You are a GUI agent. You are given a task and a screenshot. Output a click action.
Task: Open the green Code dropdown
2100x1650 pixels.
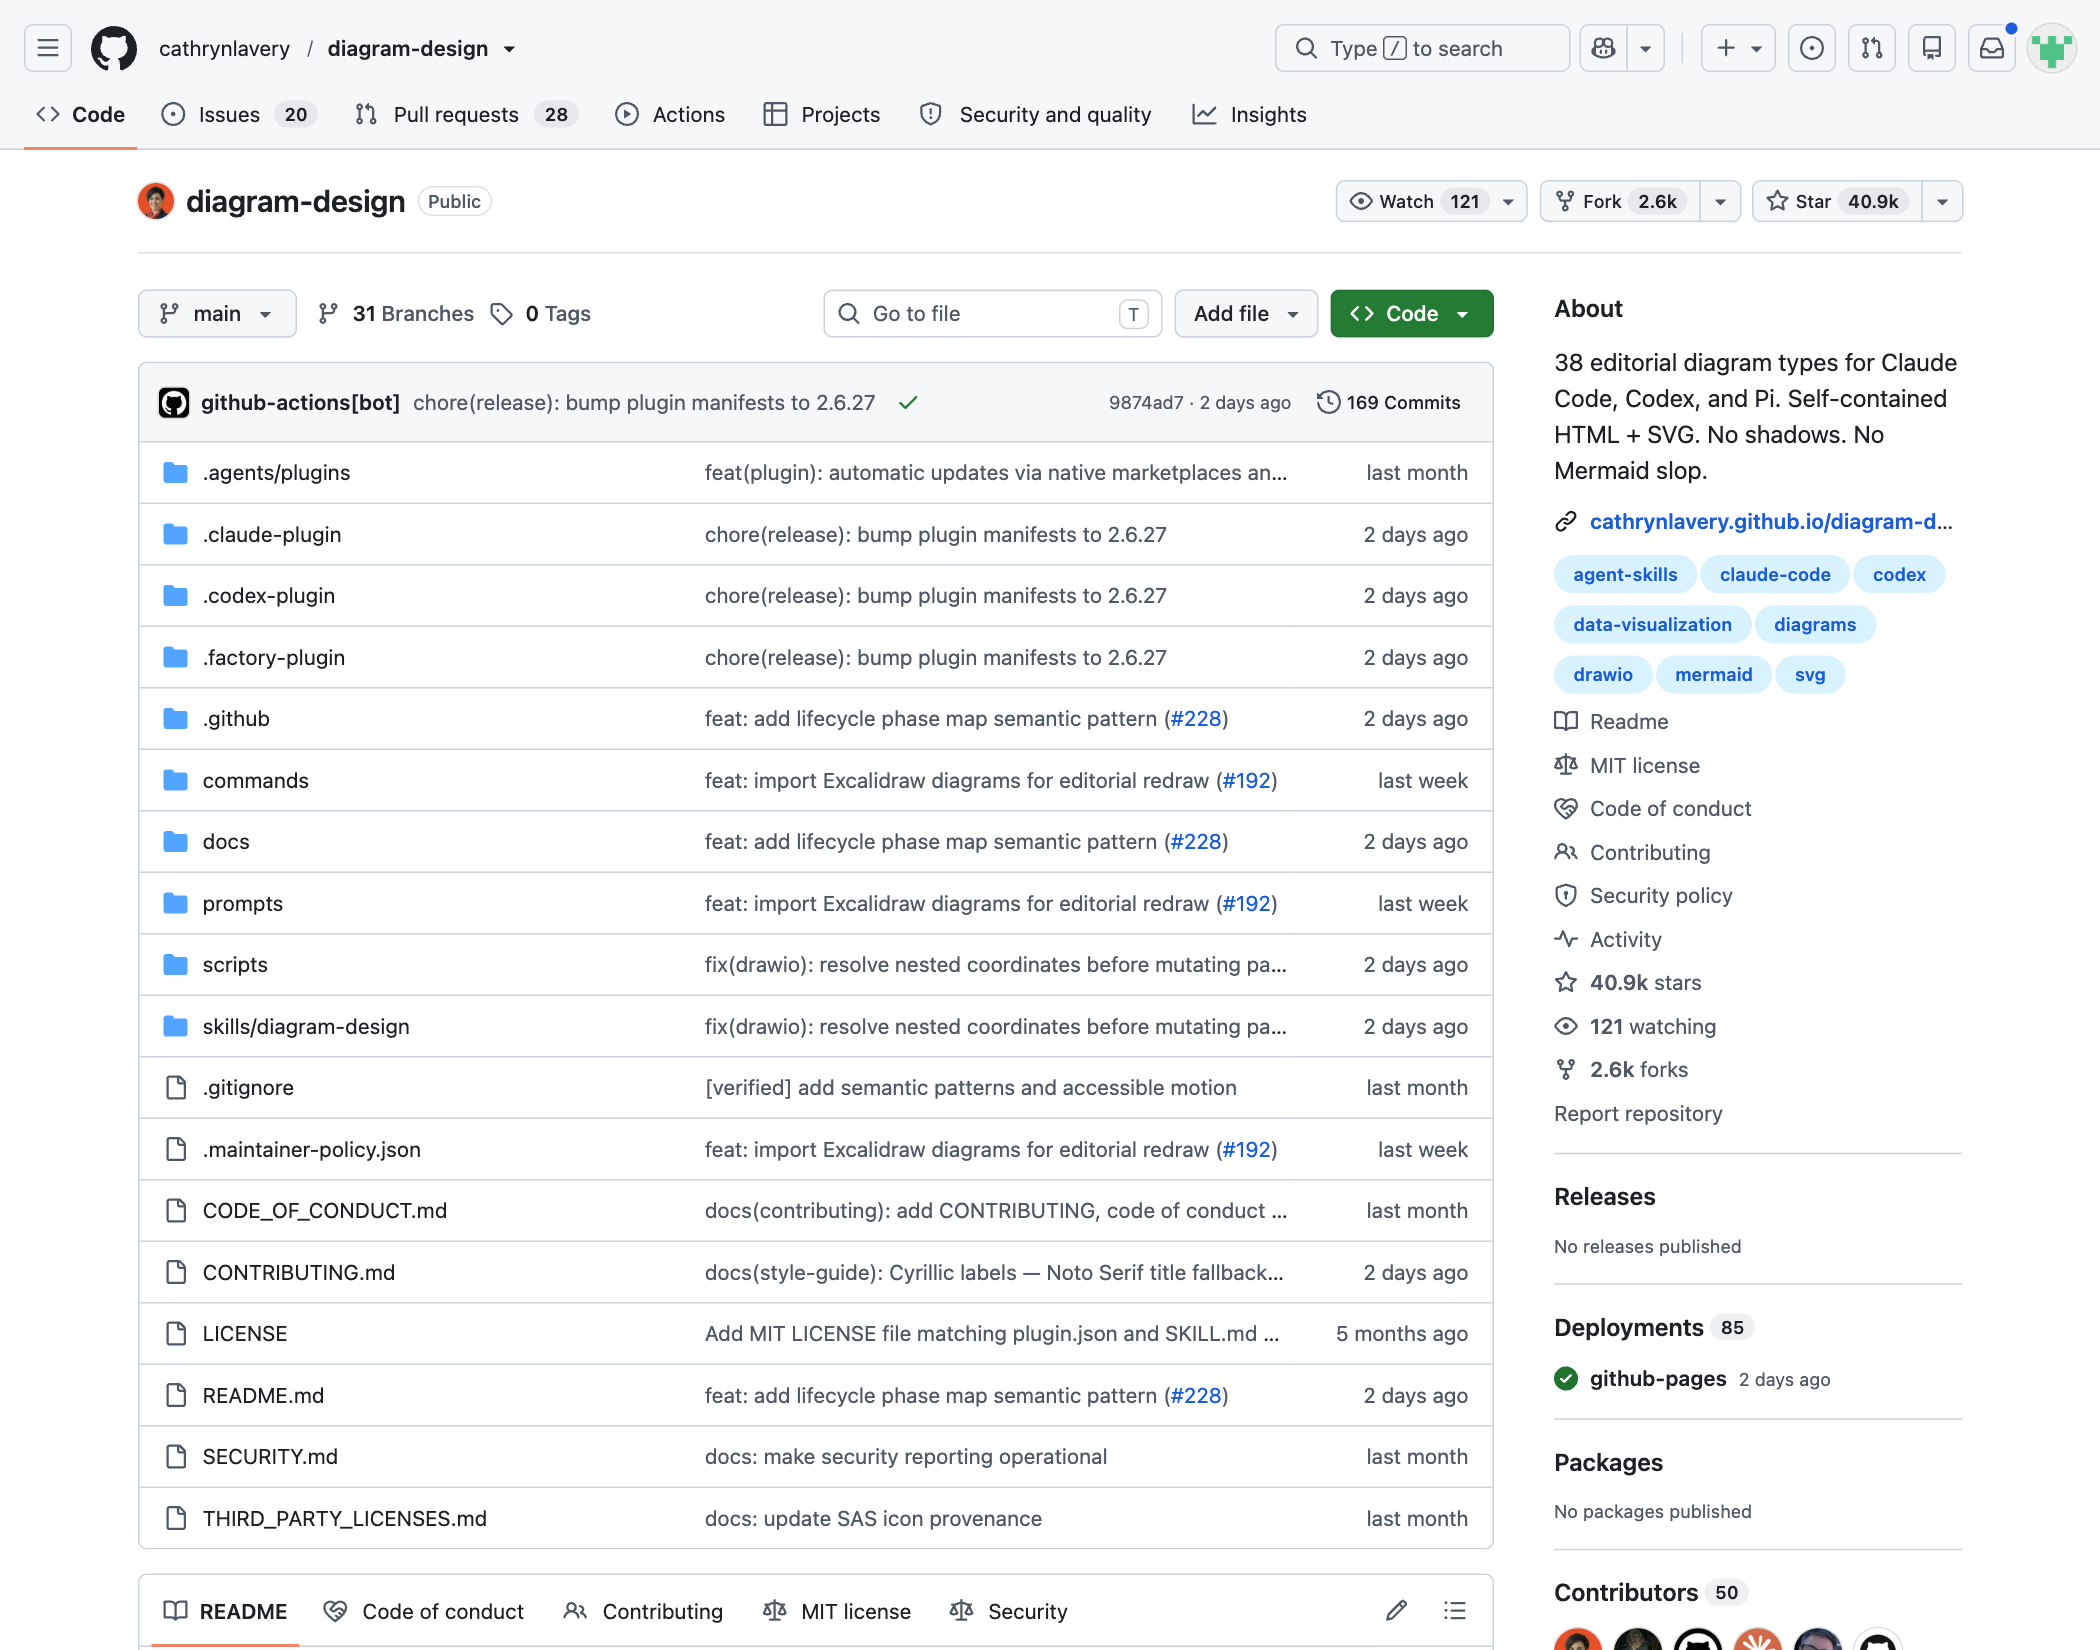pyautogui.click(x=1411, y=313)
